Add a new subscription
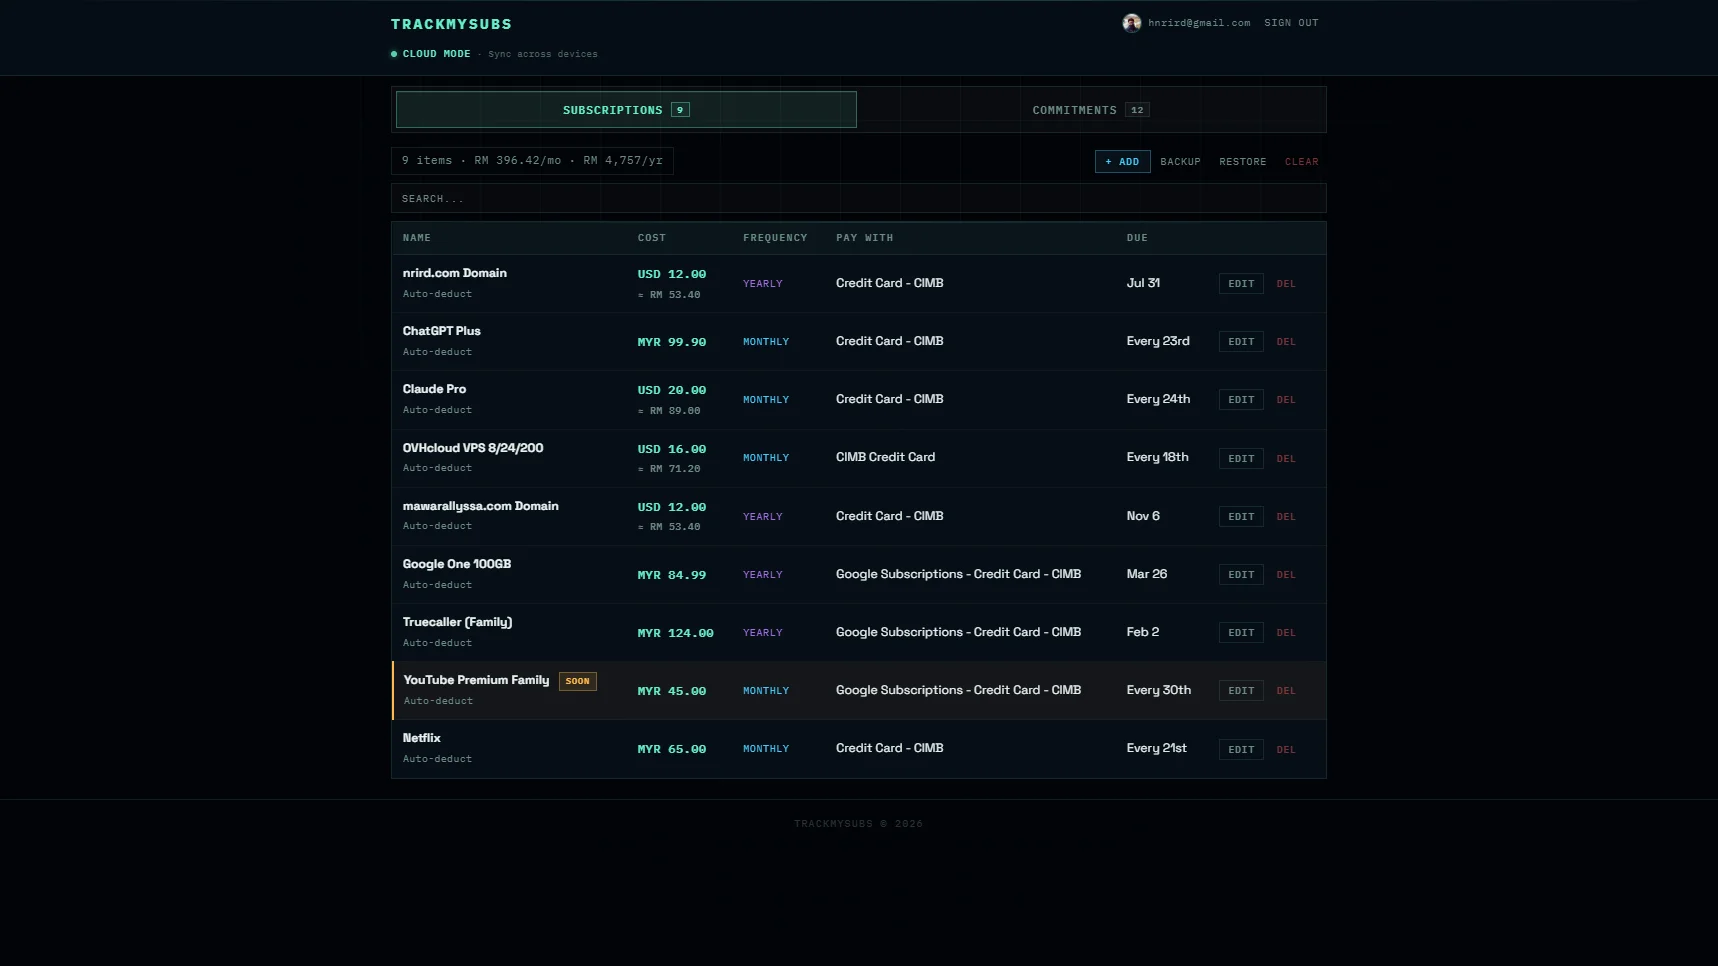Screen dimensions: 1718x966 tap(1122, 162)
